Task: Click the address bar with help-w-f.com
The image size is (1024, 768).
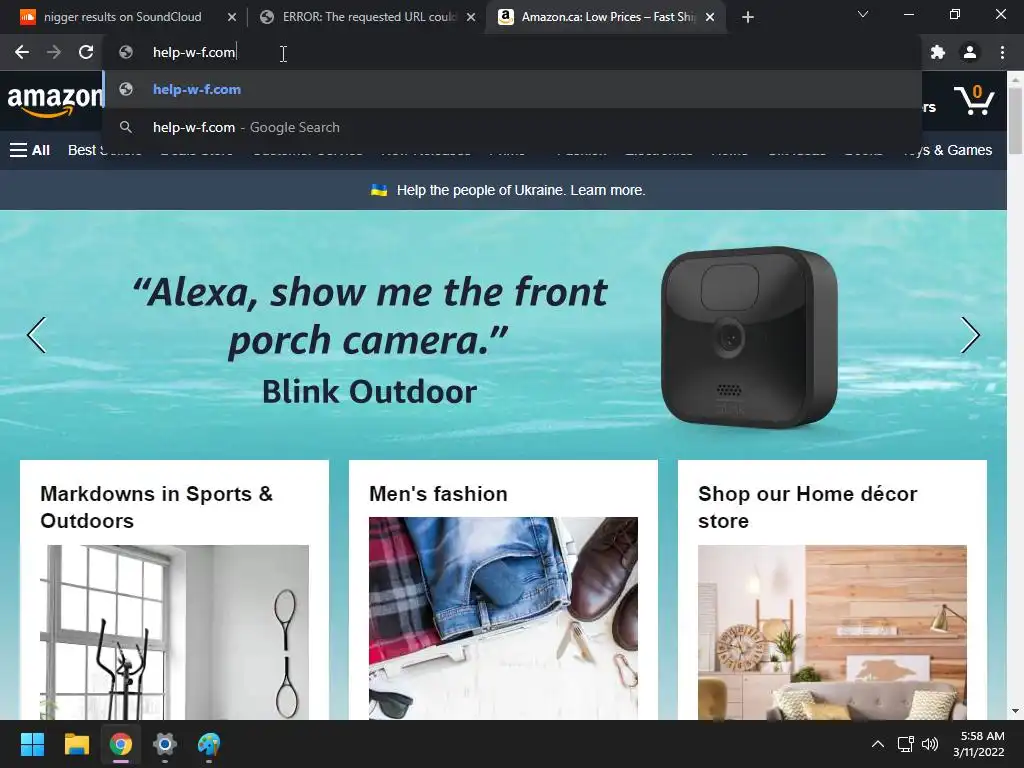Action: 513,52
